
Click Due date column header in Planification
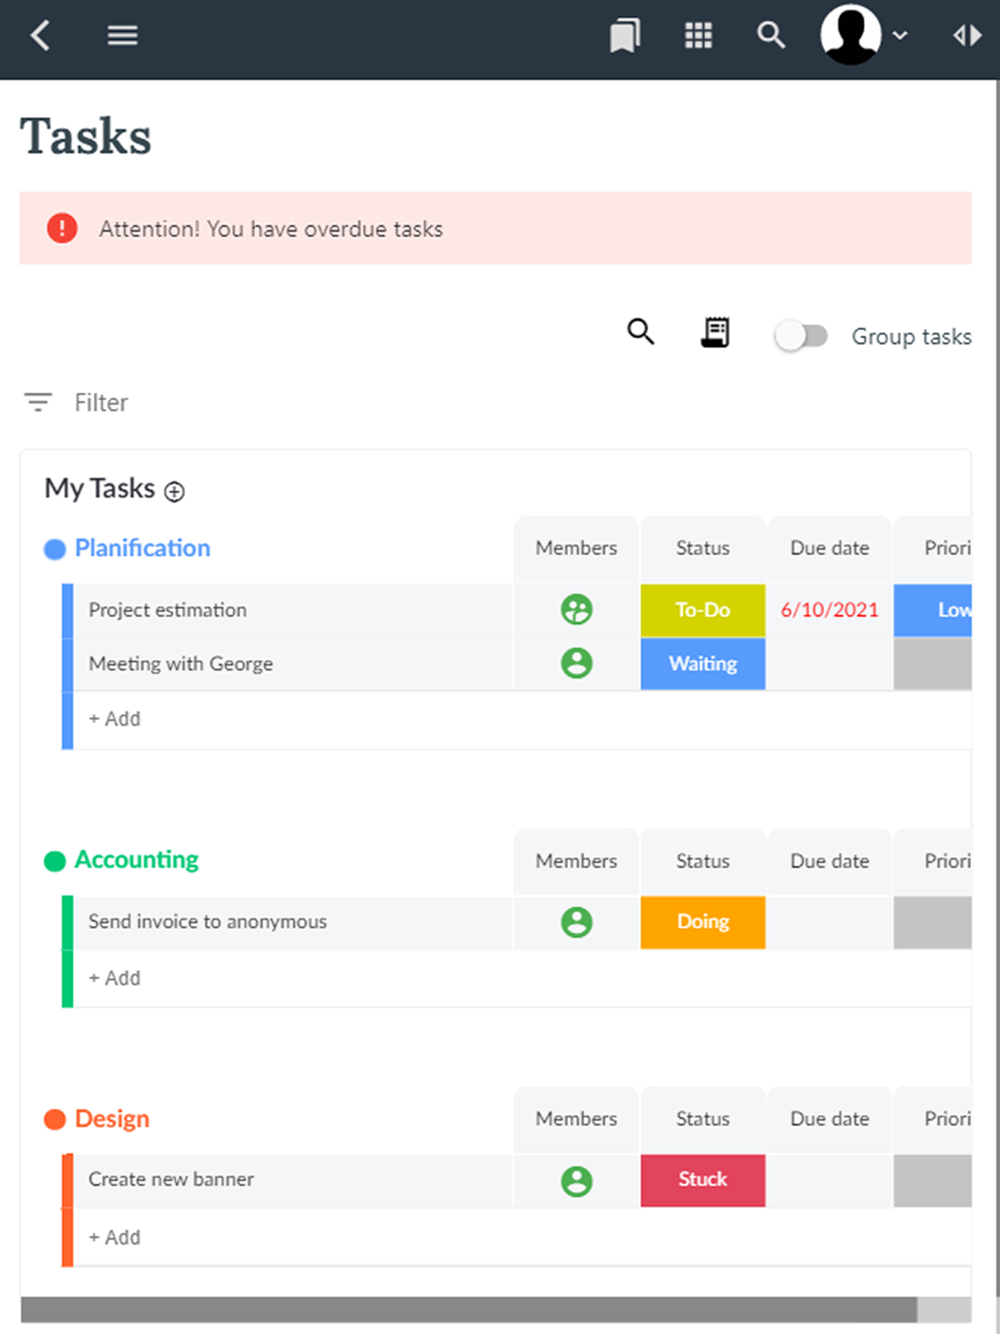tap(829, 548)
